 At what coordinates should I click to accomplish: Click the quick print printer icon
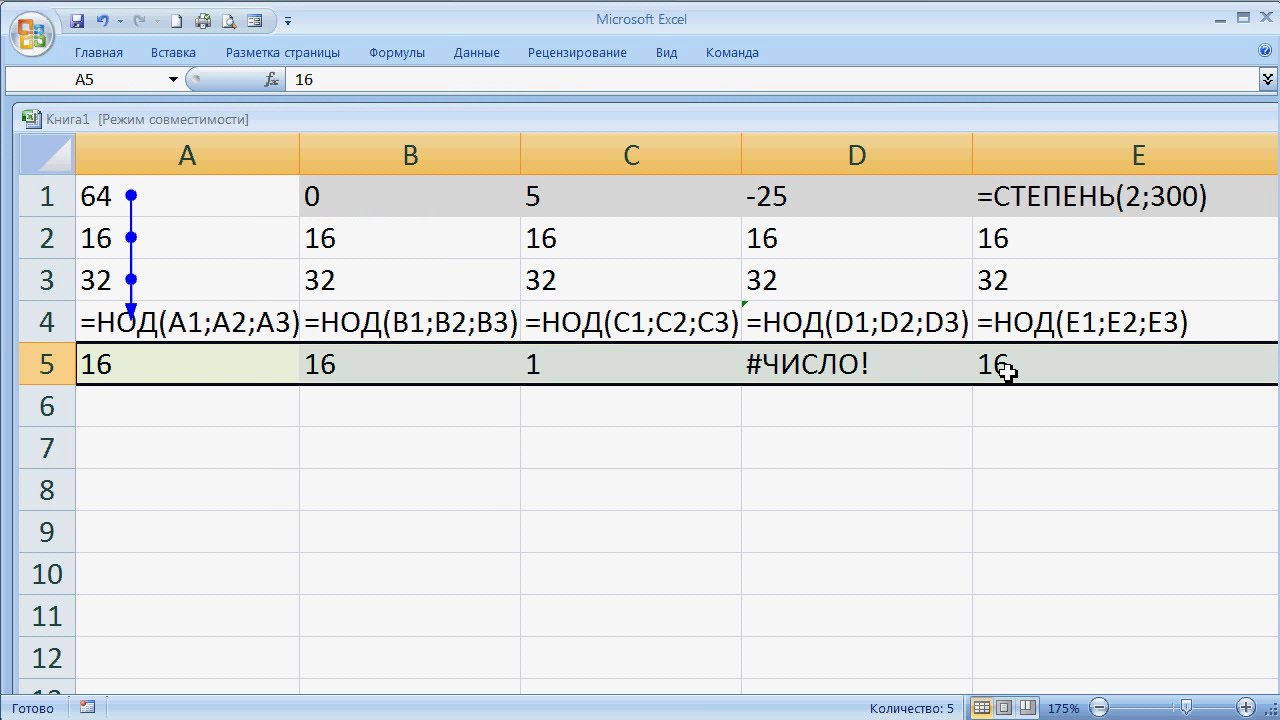pos(203,20)
